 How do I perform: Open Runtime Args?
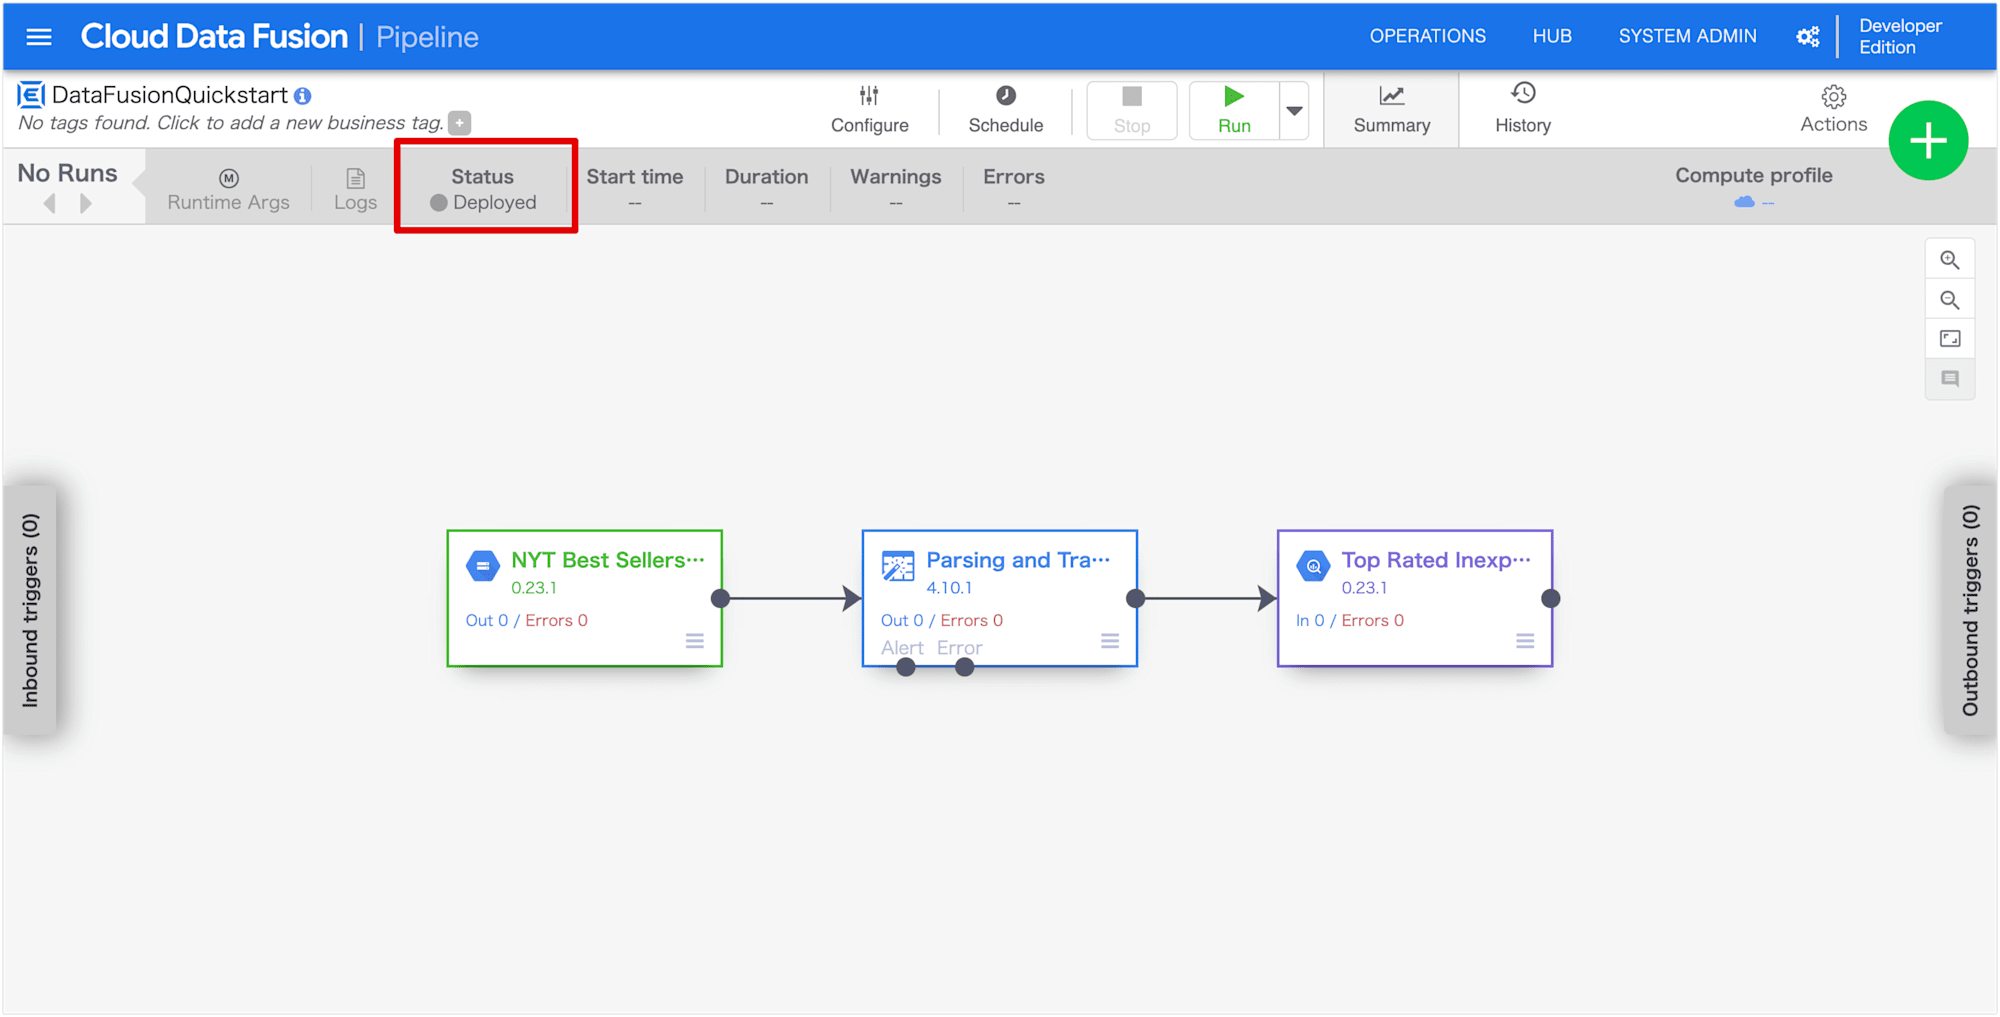pos(228,190)
